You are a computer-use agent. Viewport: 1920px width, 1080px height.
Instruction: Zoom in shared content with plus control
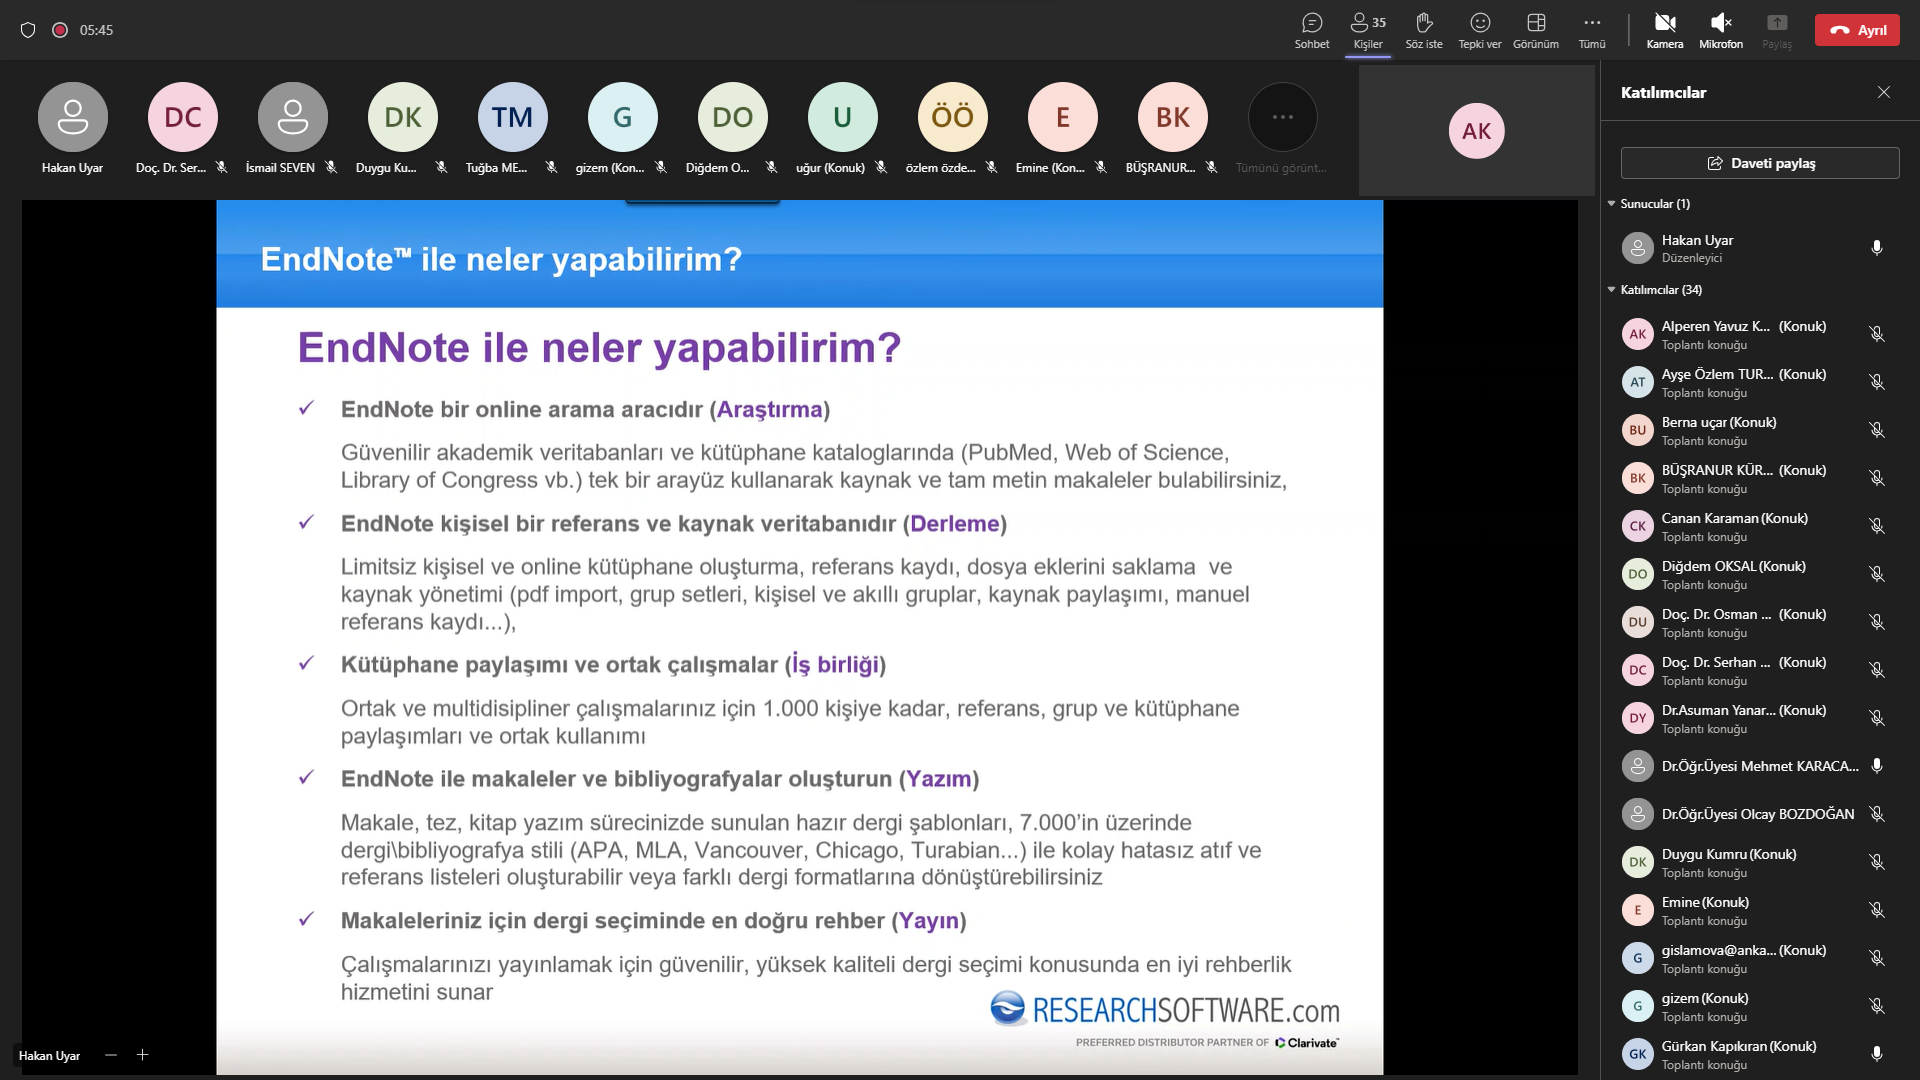click(x=142, y=1055)
